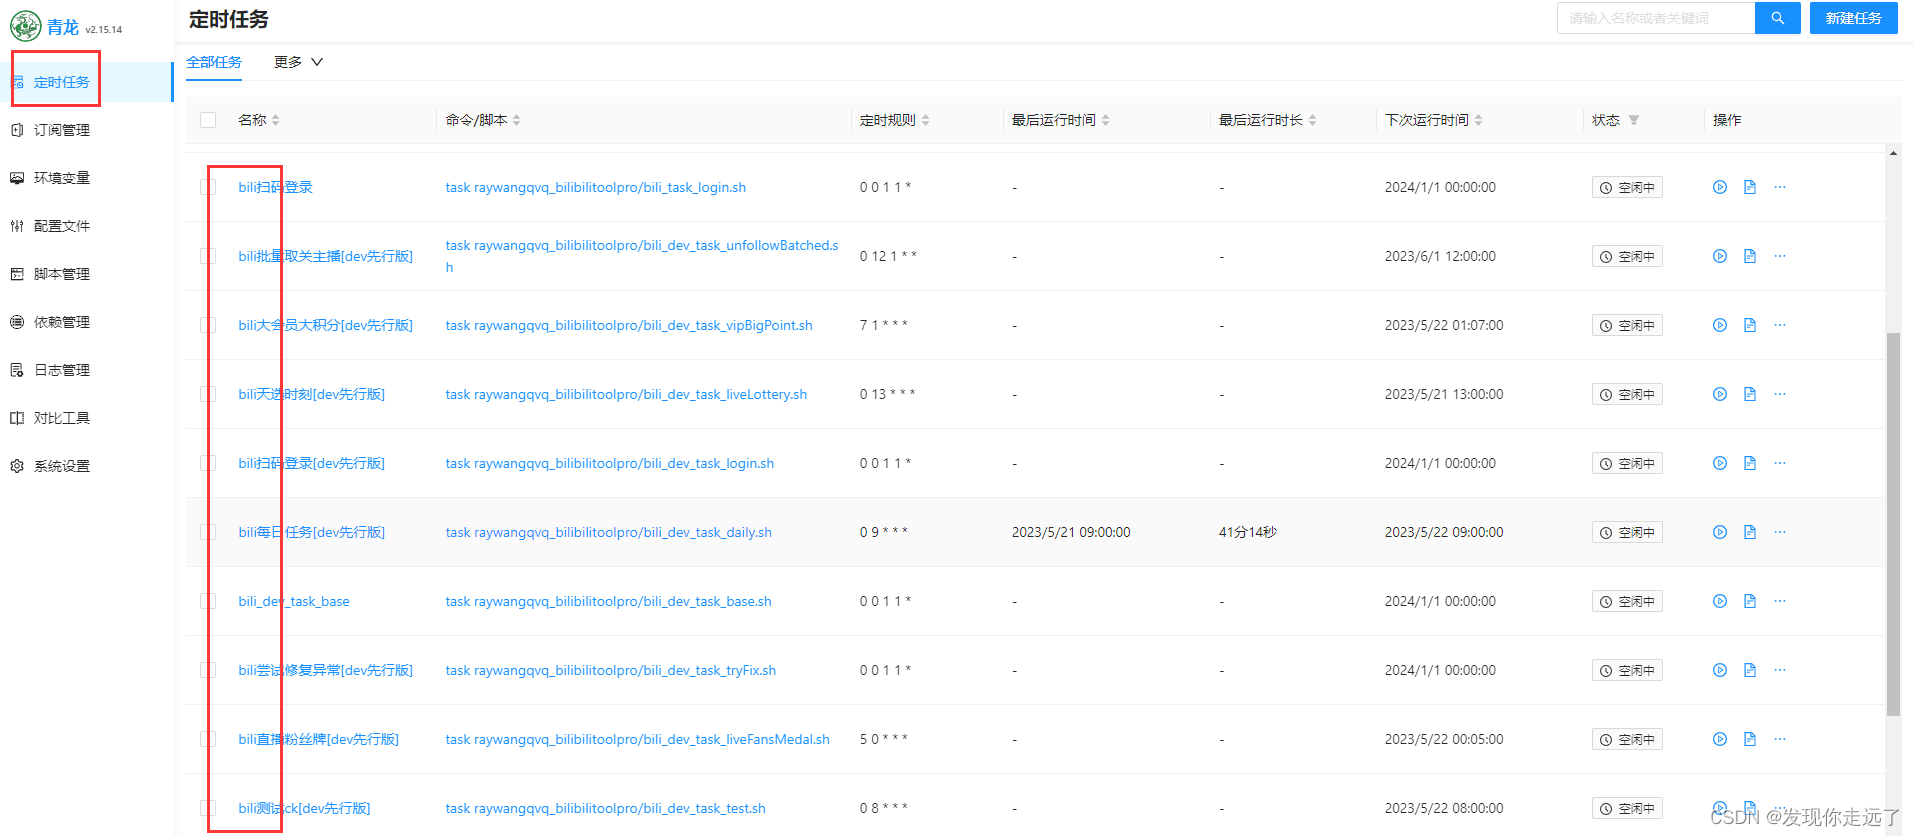Sort by 命令/脚本 column arrows

tap(516, 120)
